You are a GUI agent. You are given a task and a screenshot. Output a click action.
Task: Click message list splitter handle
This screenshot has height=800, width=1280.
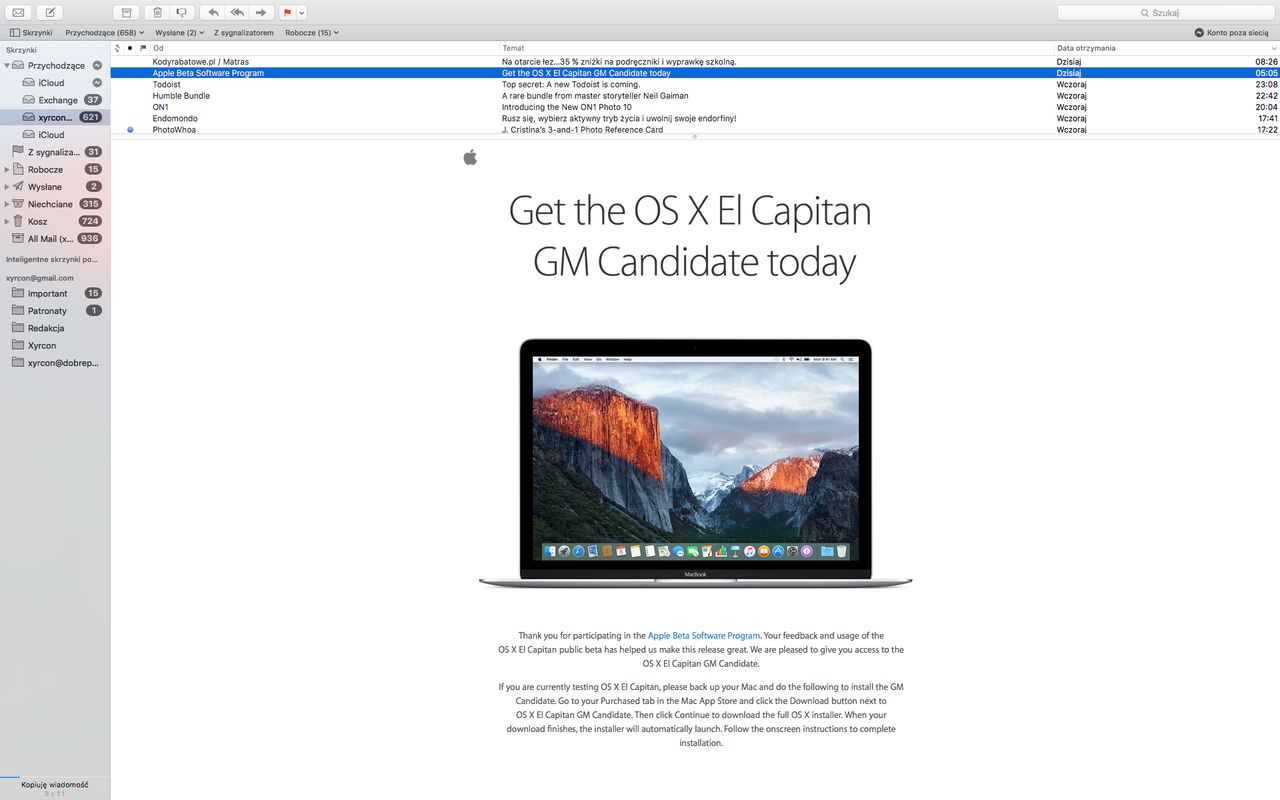[x=695, y=136]
